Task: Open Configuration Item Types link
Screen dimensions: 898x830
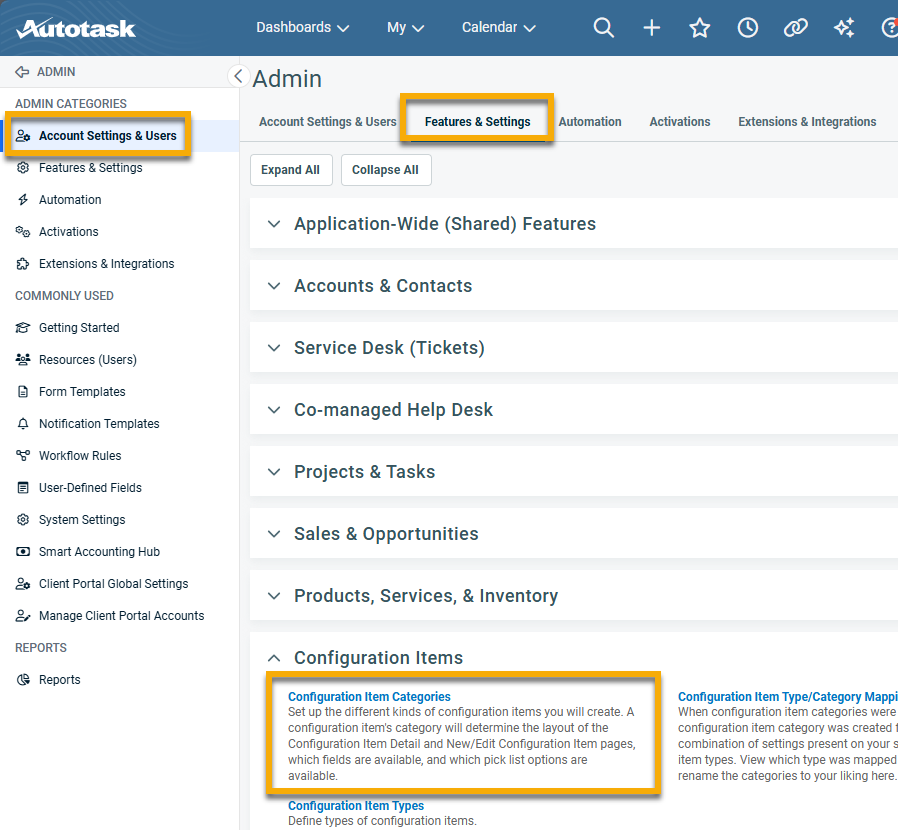Action: (x=356, y=806)
